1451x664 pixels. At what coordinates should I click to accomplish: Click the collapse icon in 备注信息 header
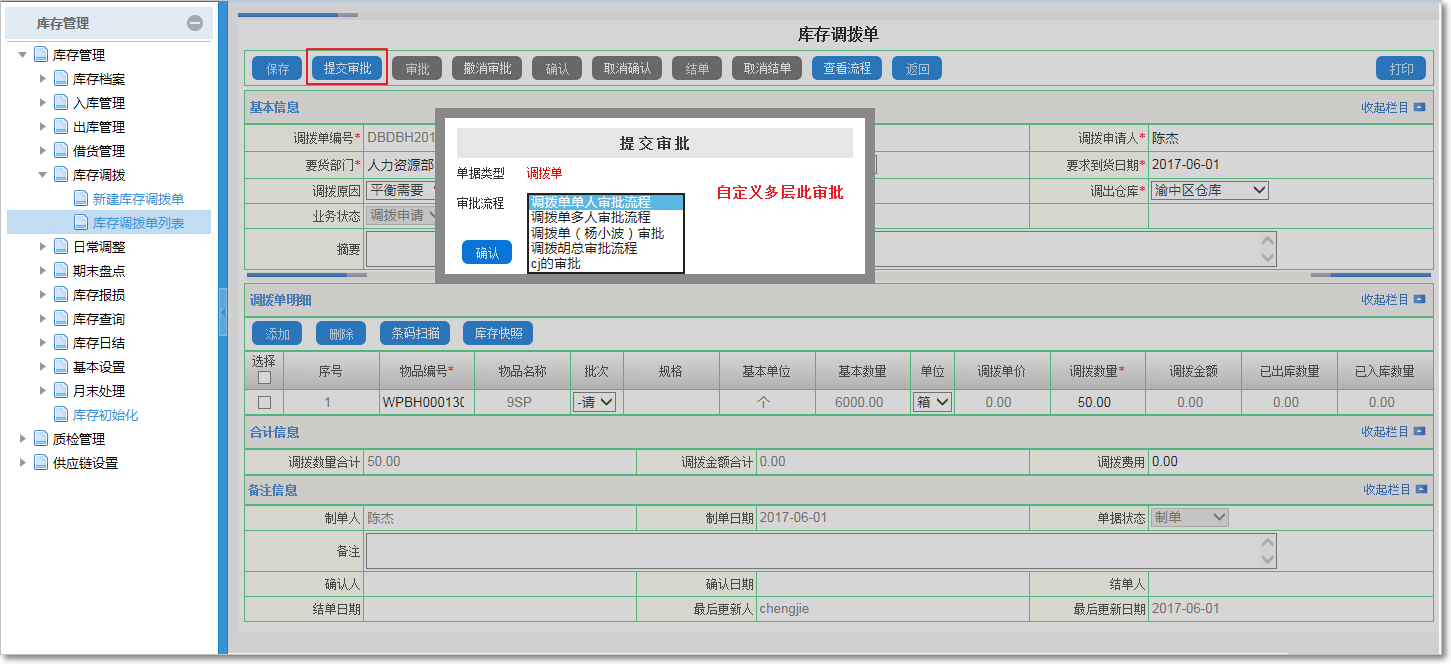(1420, 490)
